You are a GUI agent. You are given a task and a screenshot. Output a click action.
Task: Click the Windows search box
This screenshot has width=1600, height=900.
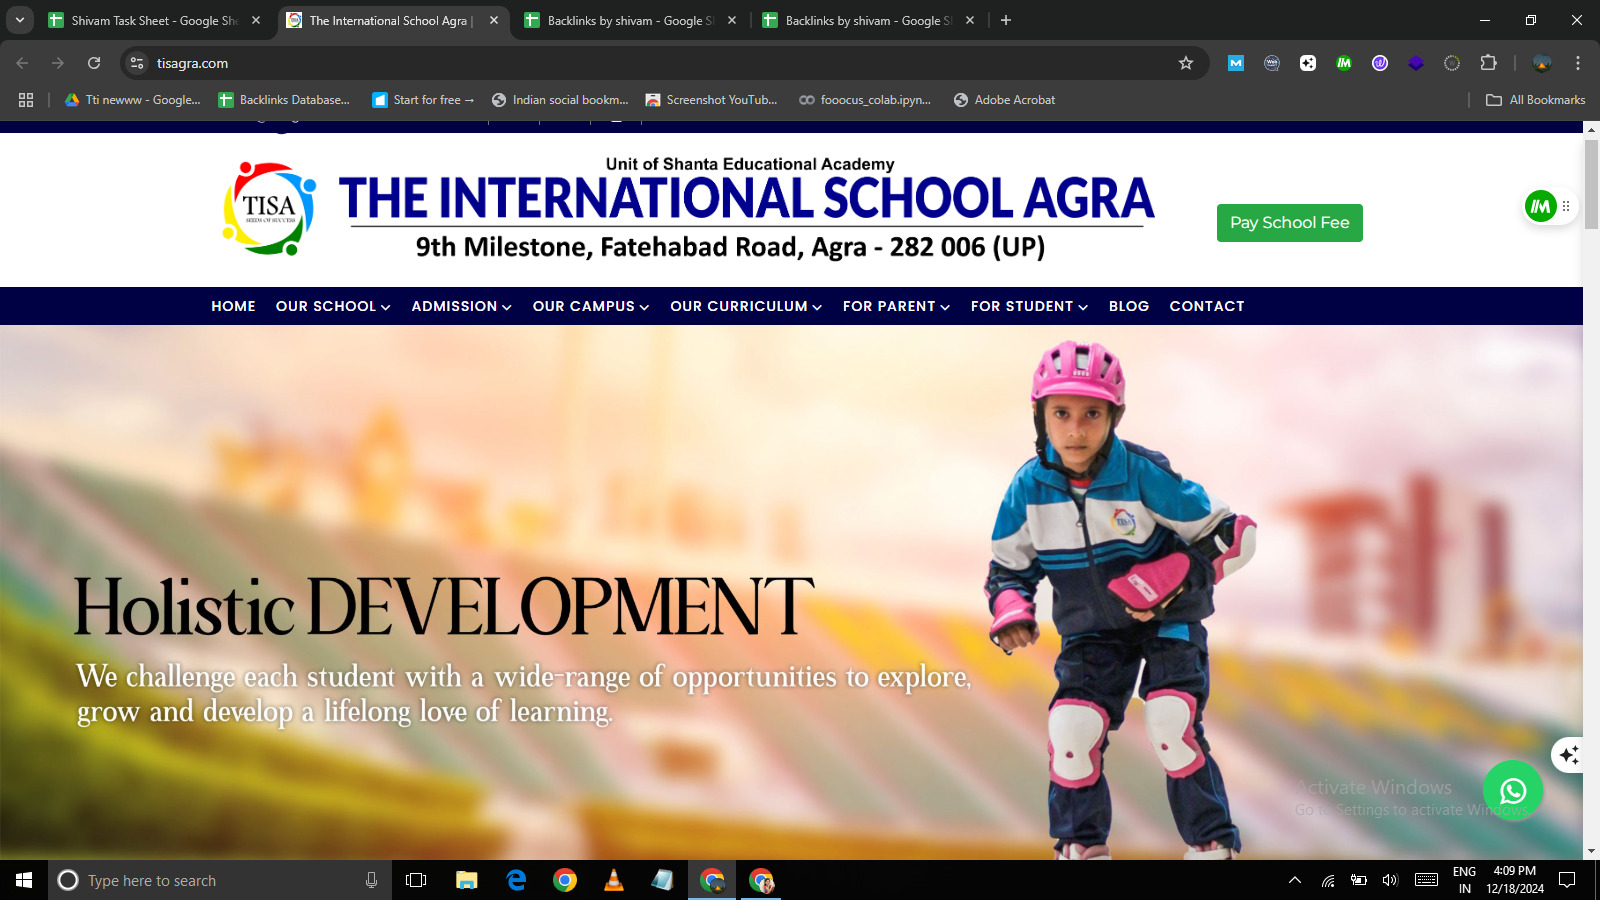click(220, 880)
